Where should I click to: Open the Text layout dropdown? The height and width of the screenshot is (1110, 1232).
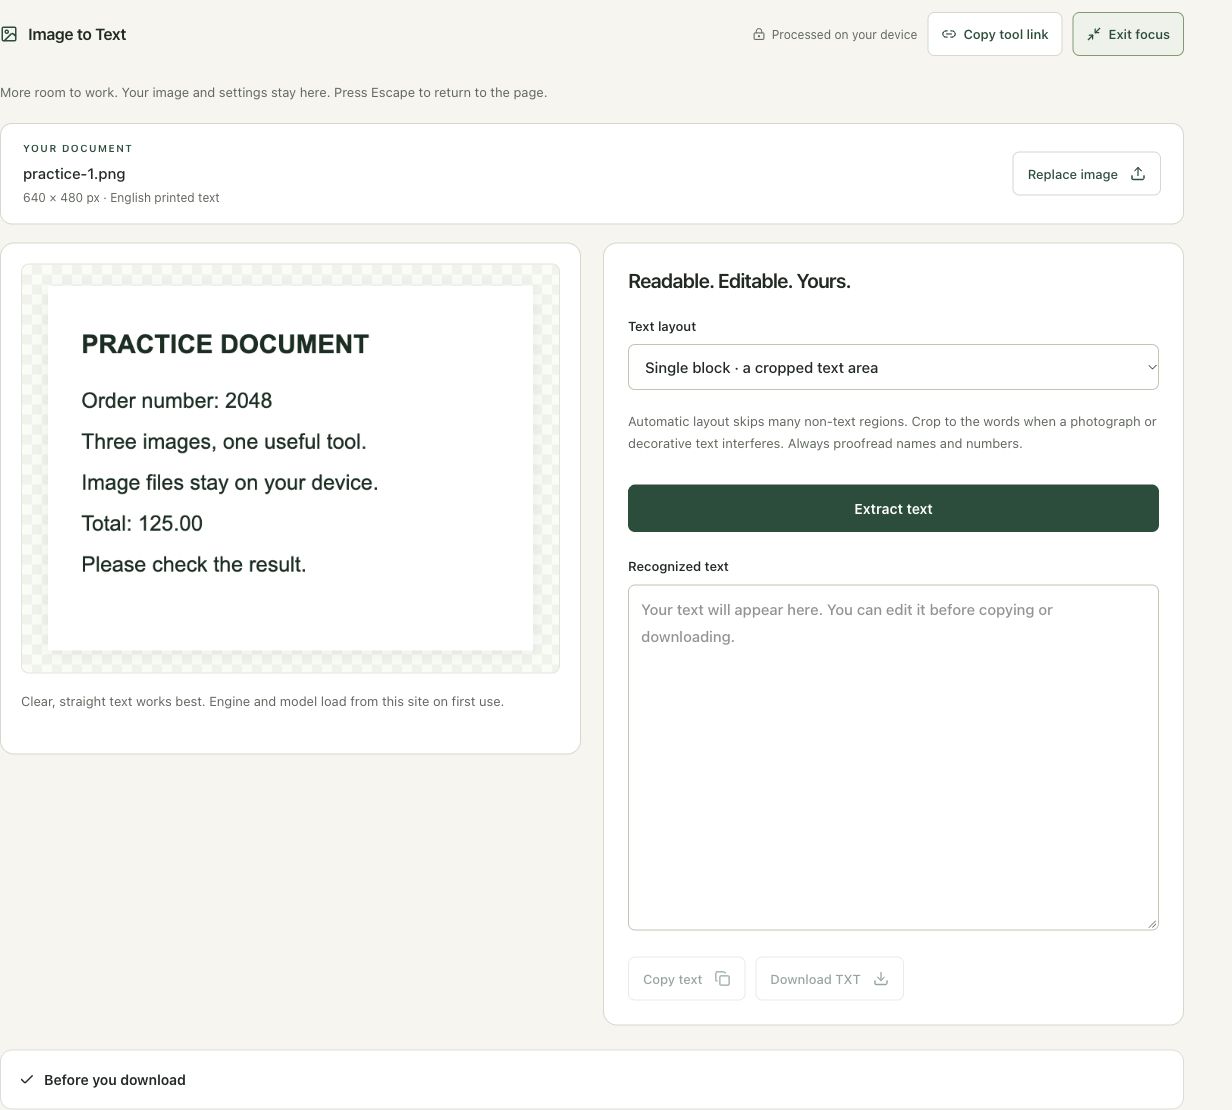pyautogui.click(x=893, y=367)
